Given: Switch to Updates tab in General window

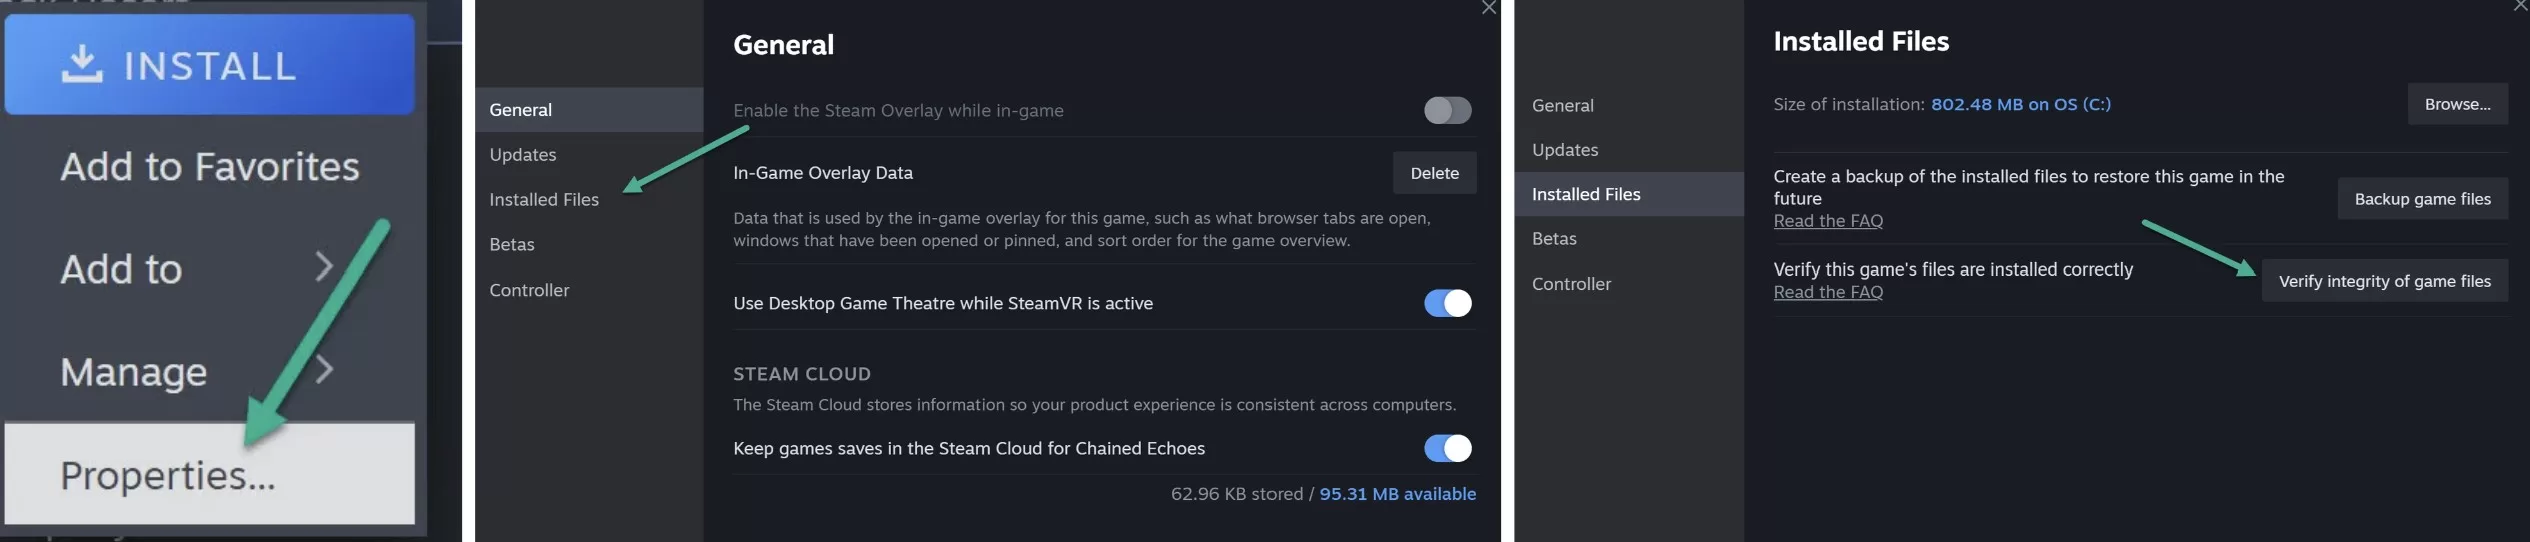Looking at the screenshot, I should point(523,155).
